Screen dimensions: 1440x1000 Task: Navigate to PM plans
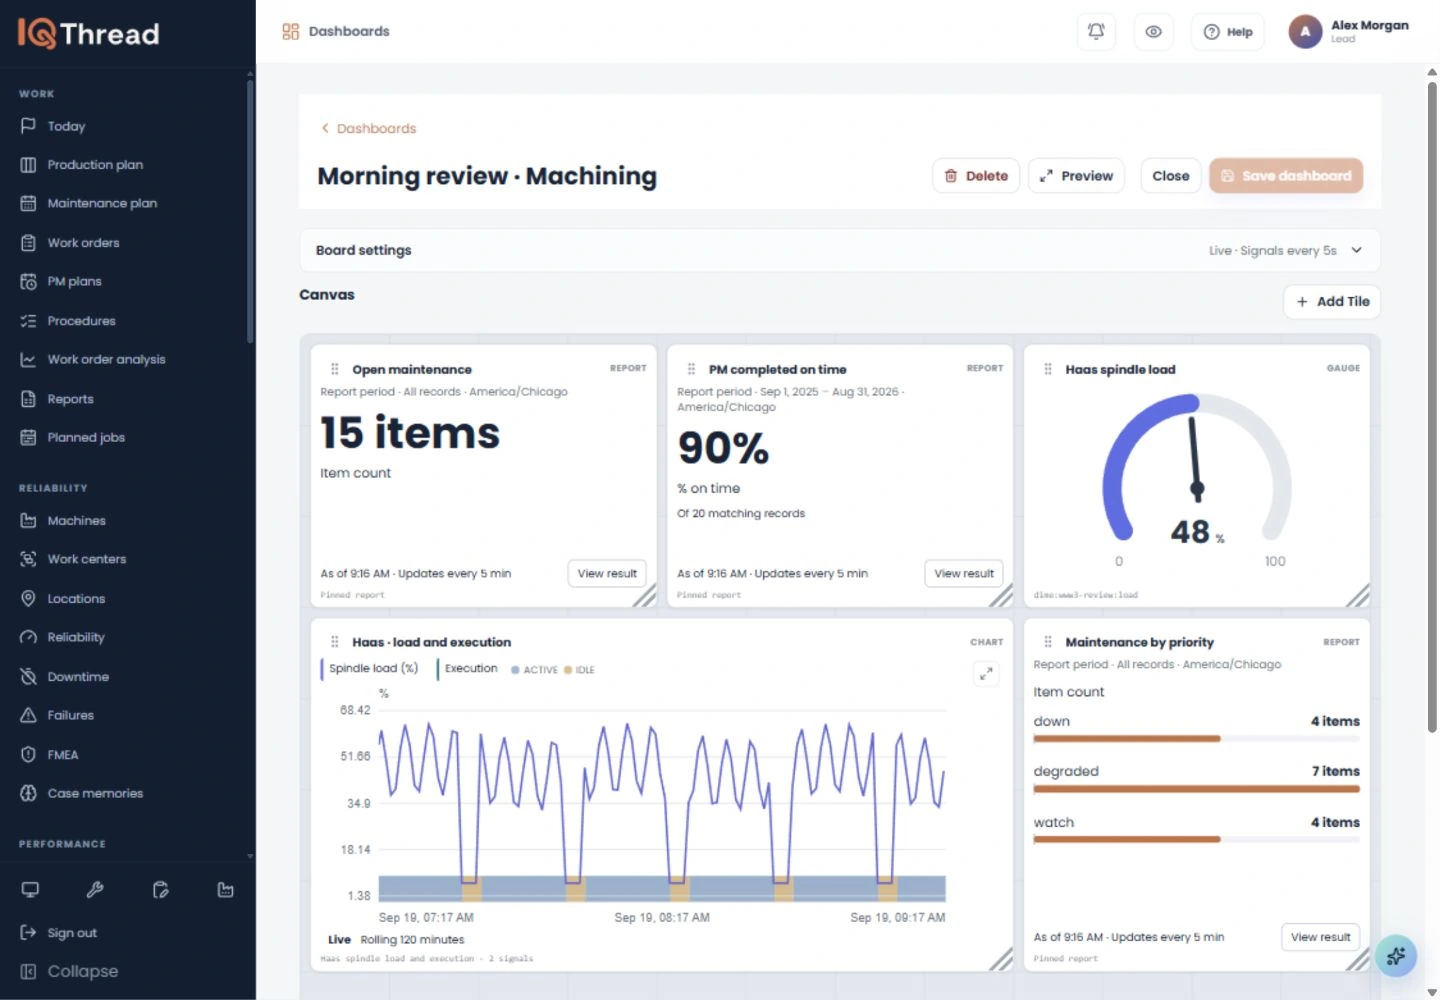click(74, 282)
